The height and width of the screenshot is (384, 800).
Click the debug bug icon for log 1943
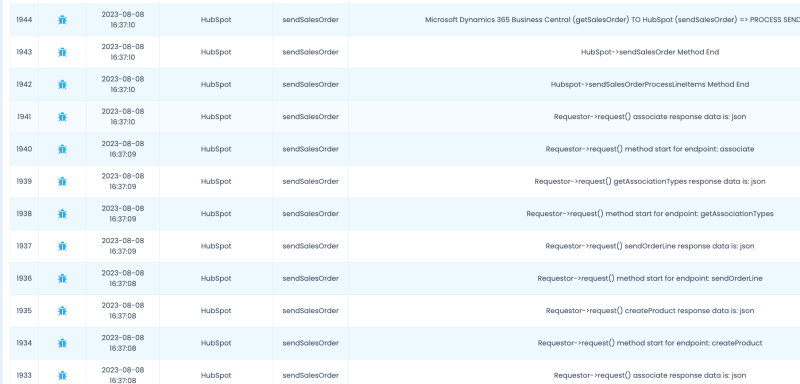tap(62, 52)
